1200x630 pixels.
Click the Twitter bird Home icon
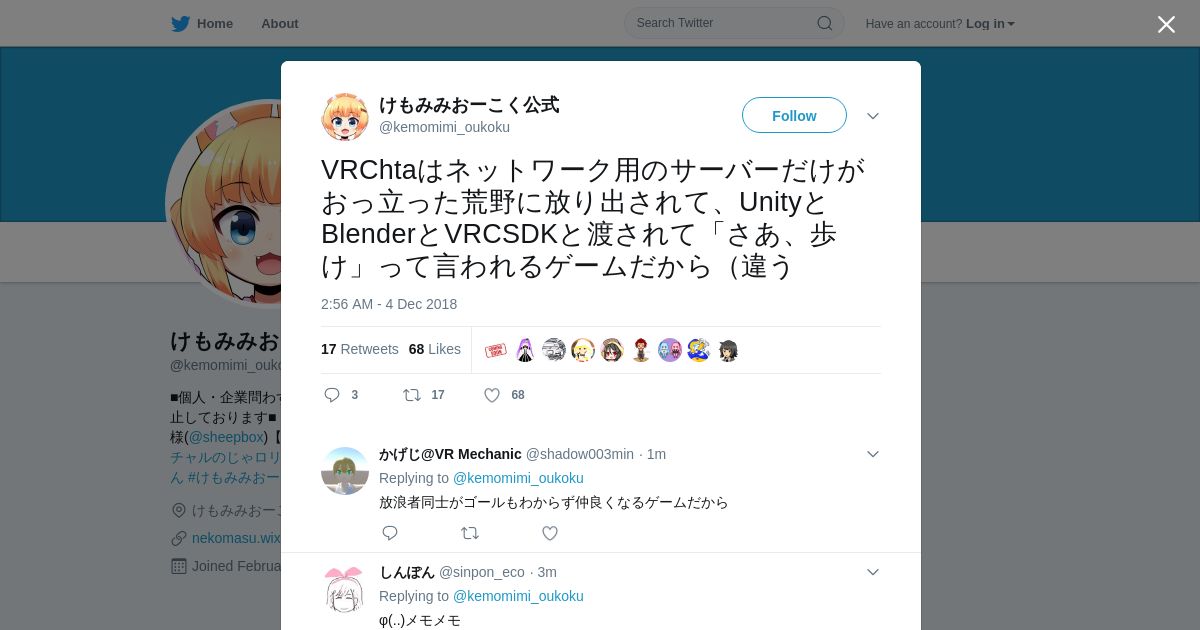[180, 23]
